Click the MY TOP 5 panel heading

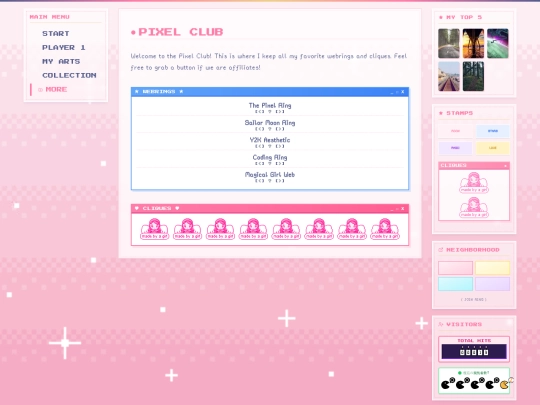464,17
